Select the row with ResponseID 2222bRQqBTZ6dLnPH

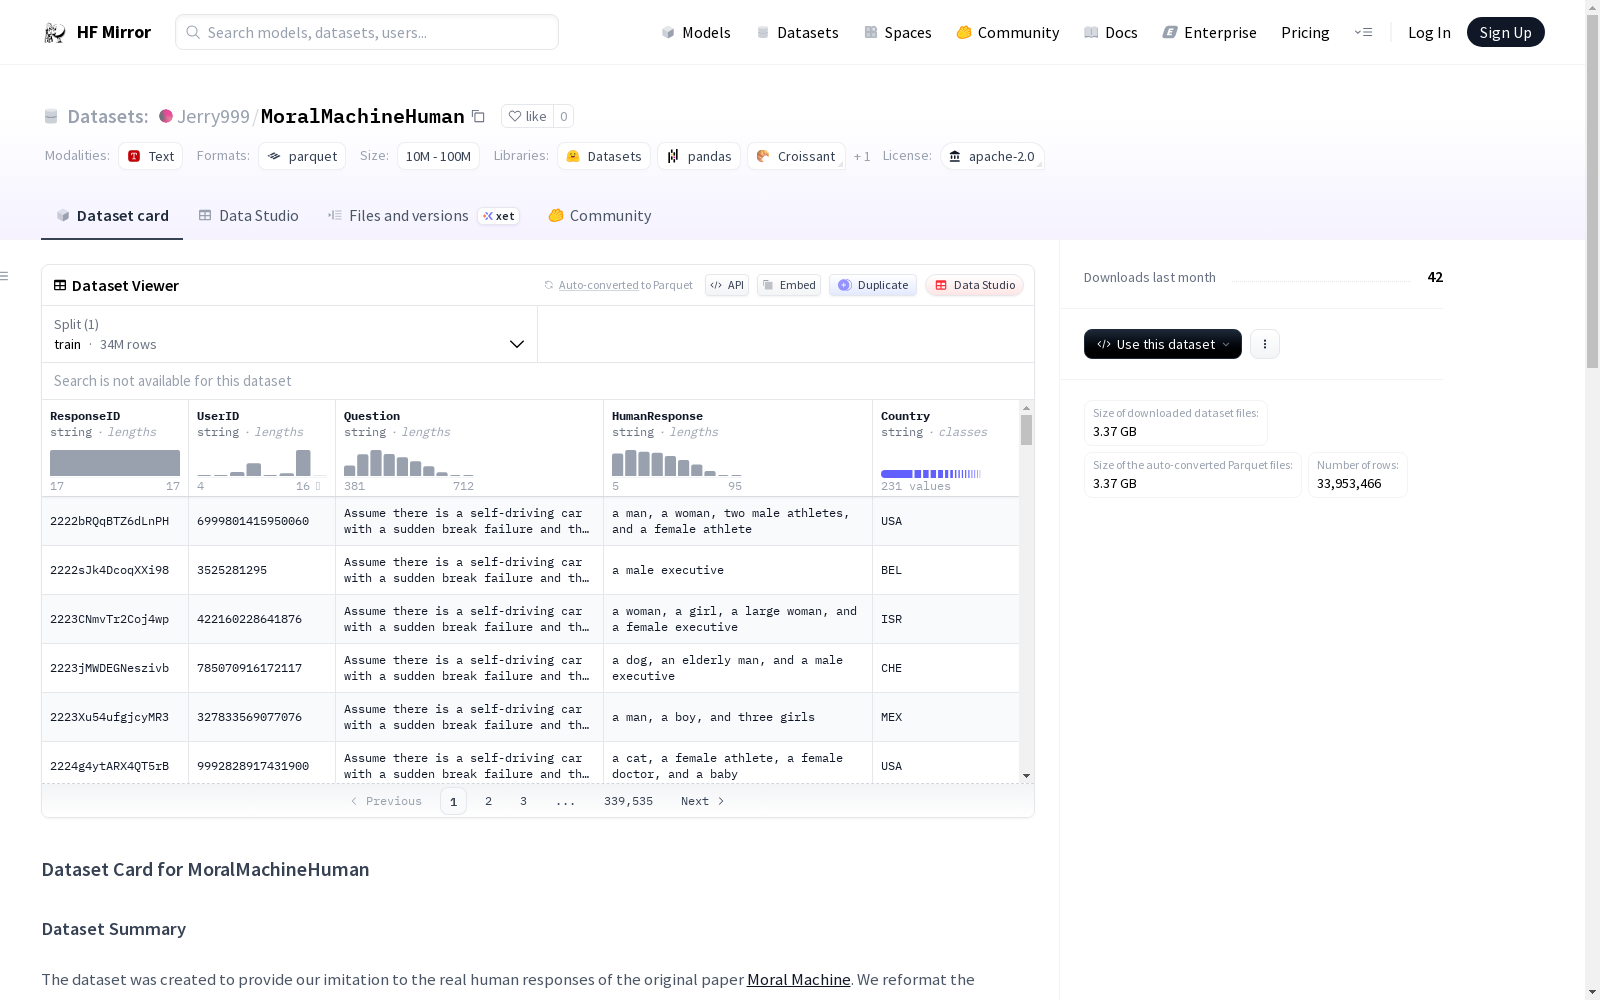click(x=530, y=521)
